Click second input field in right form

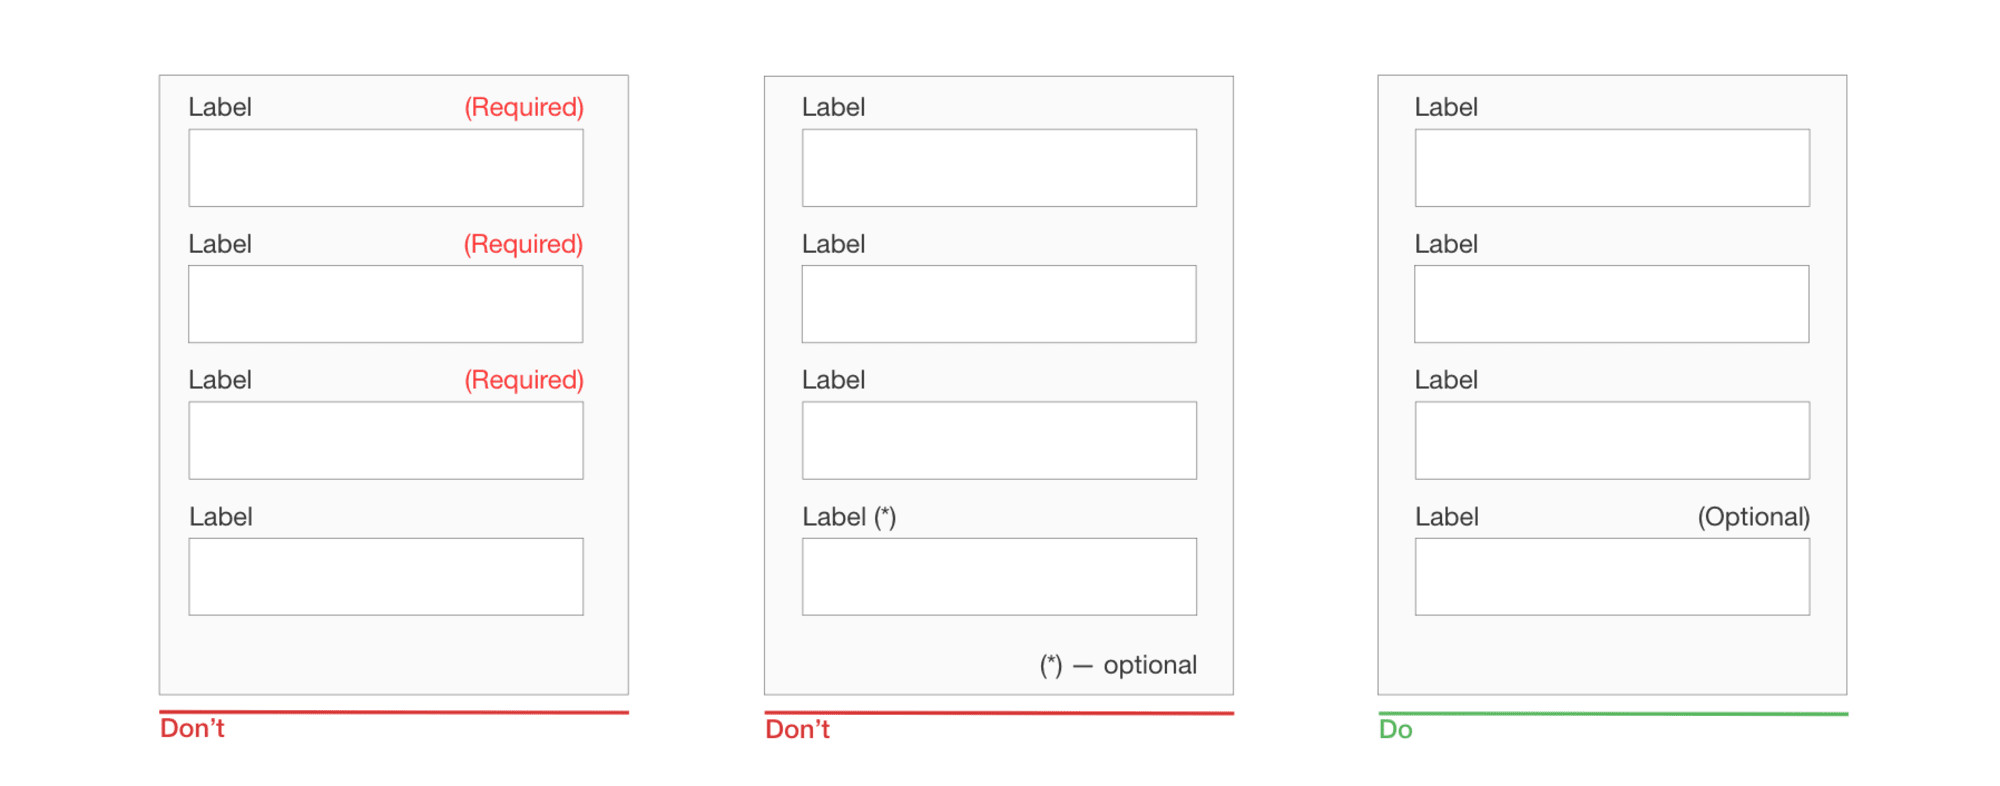coord(1612,304)
